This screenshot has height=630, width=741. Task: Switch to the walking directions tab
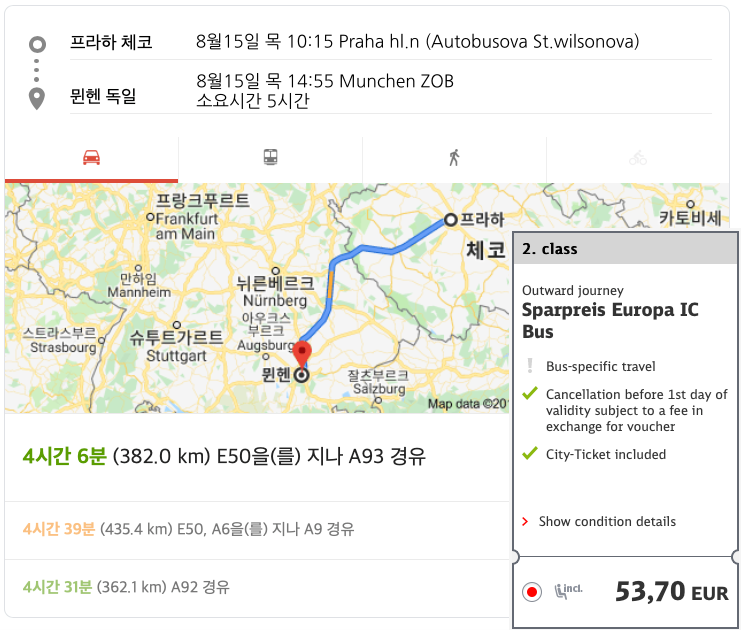454,158
